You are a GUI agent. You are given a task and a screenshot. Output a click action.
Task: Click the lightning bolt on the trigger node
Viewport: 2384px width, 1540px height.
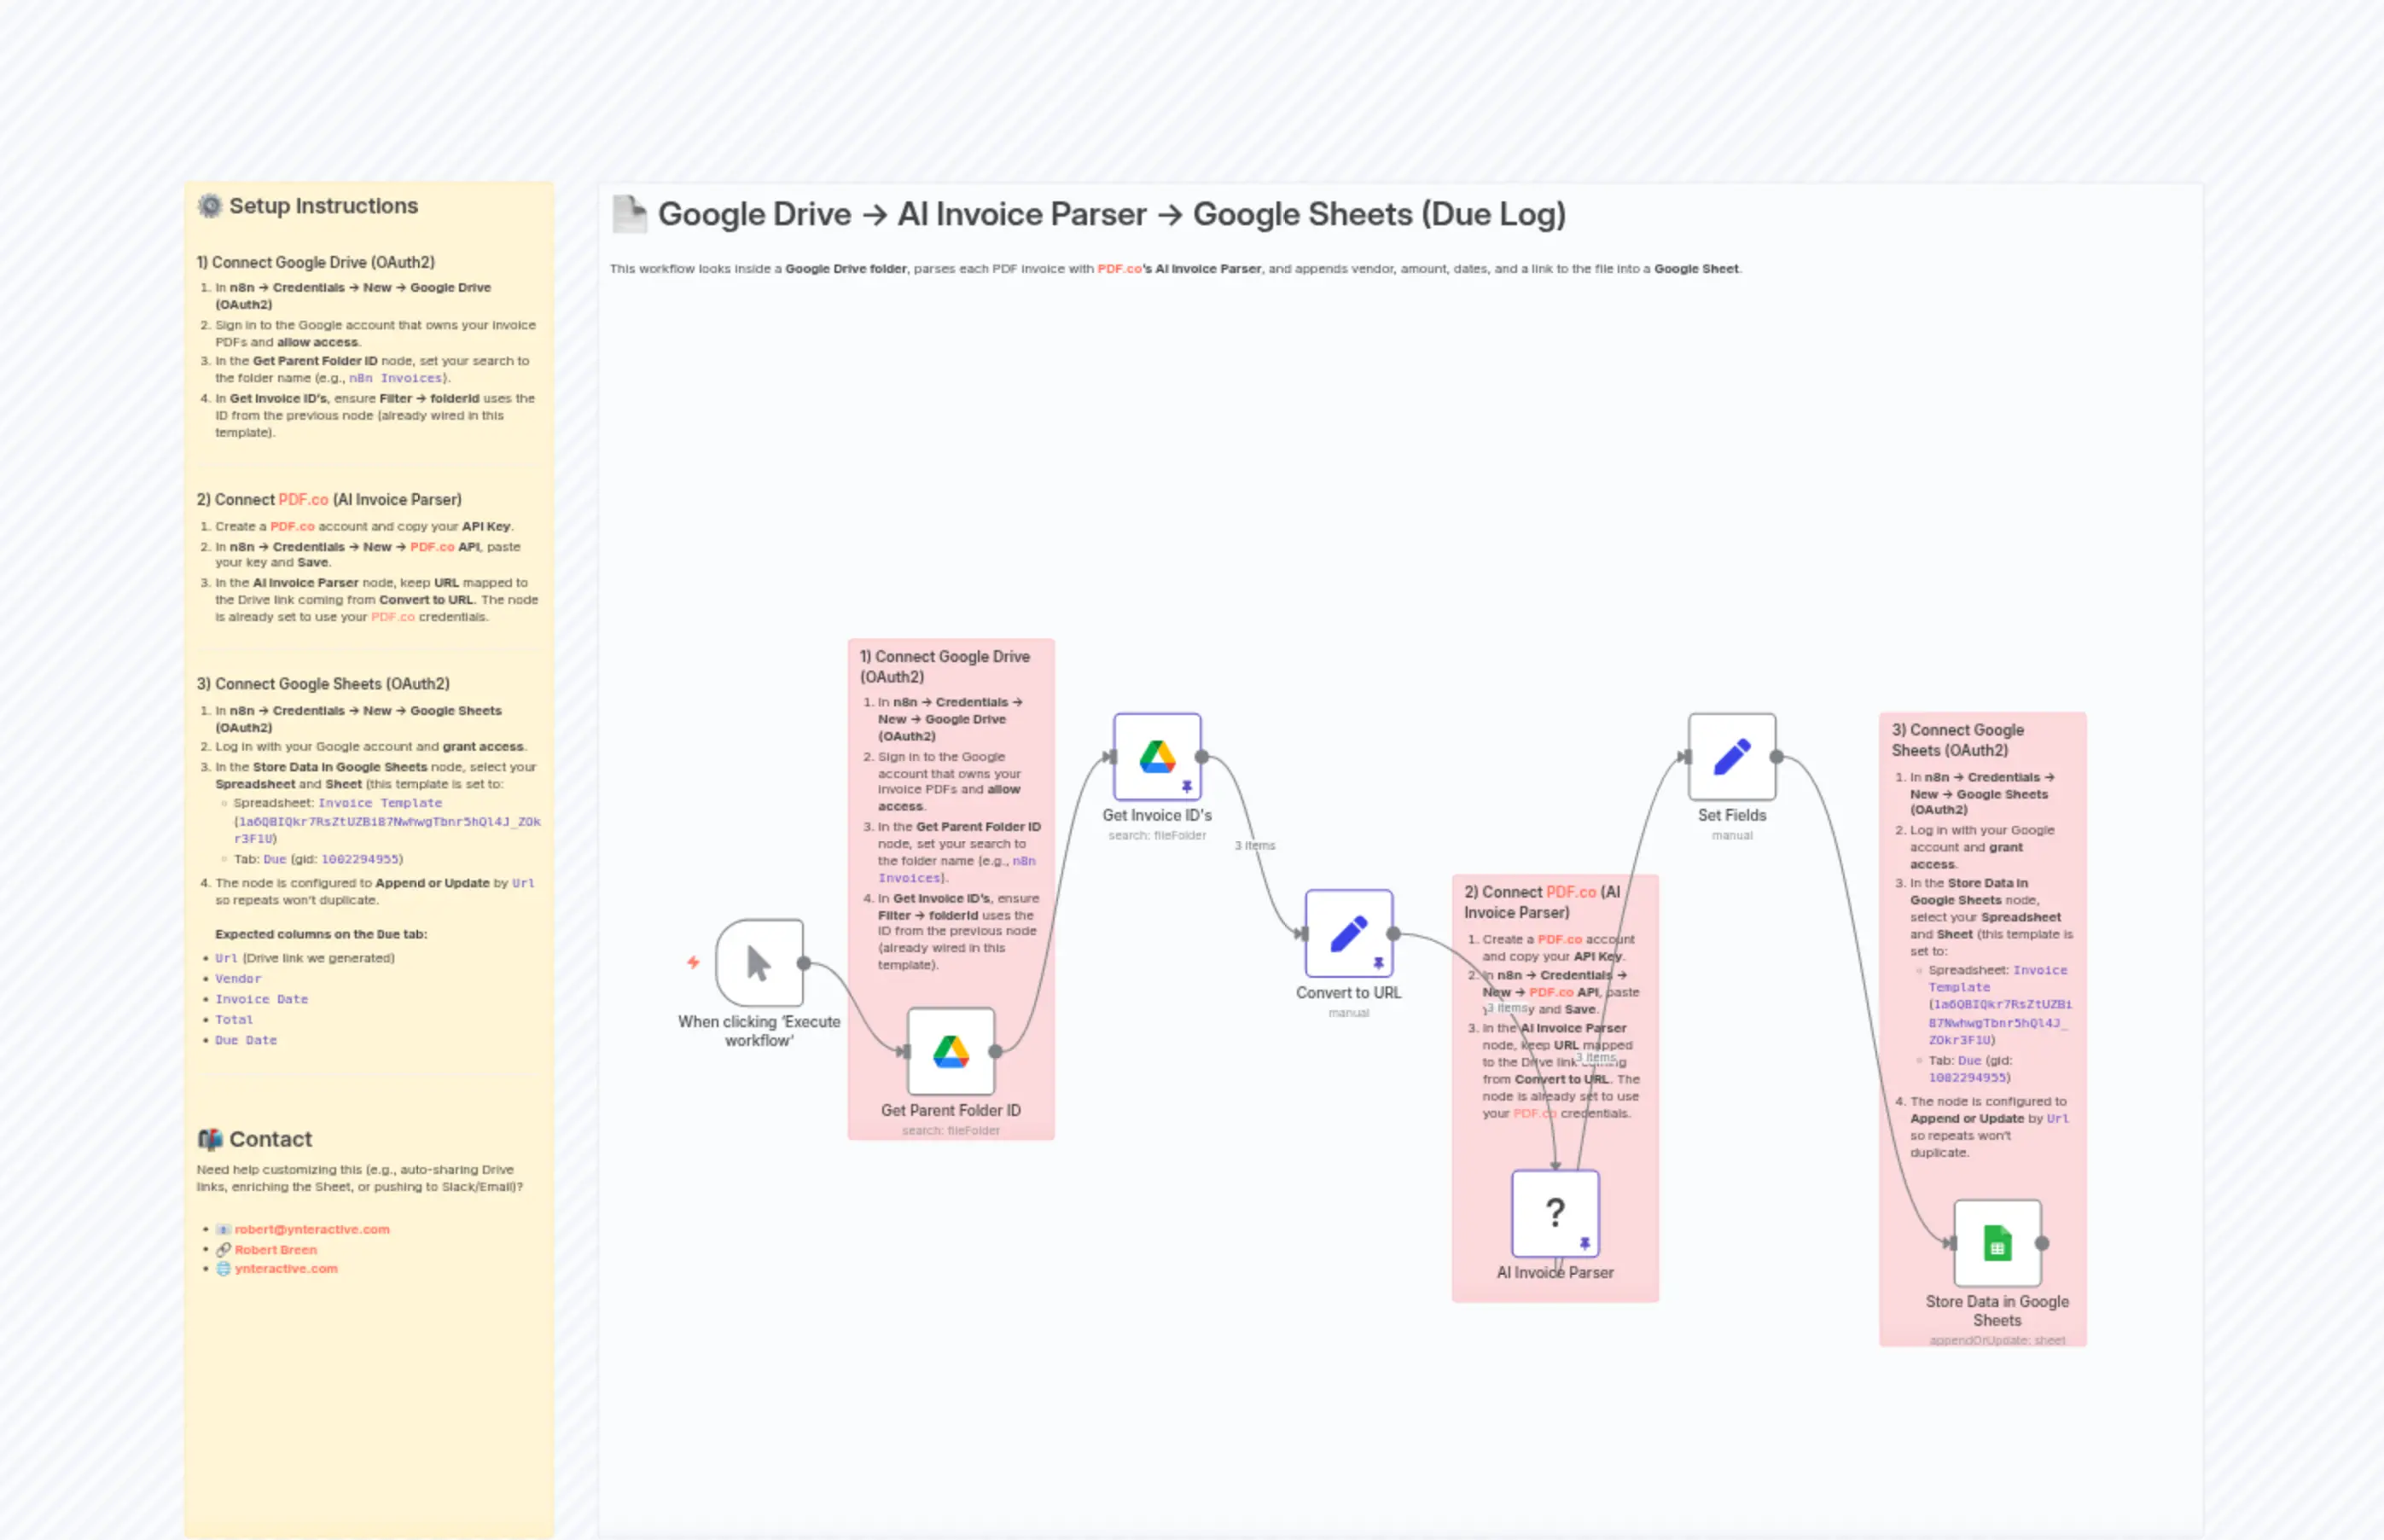694,962
